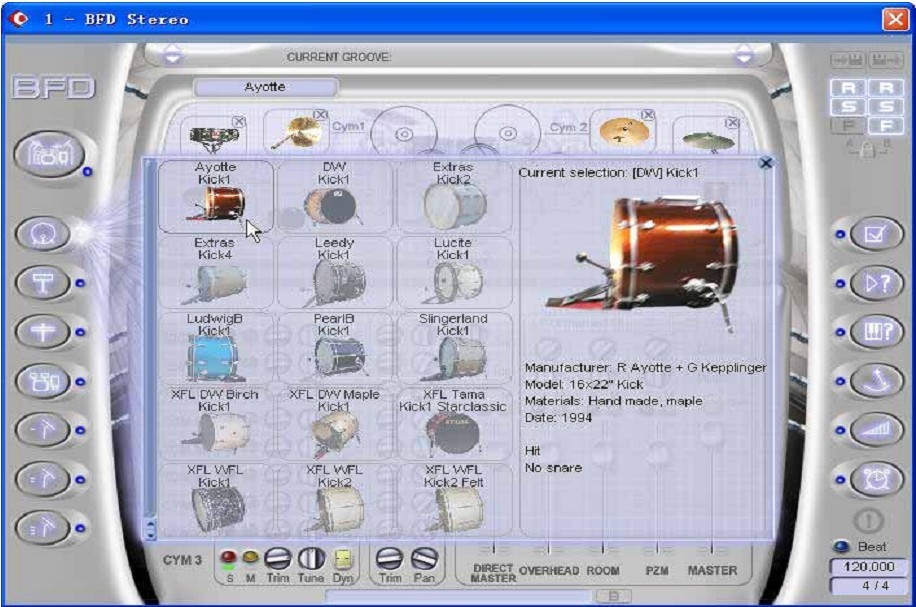Choose the DW Kick1 drum entry
Image resolution: width=916 pixels, height=607 pixels.
point(334,196)
